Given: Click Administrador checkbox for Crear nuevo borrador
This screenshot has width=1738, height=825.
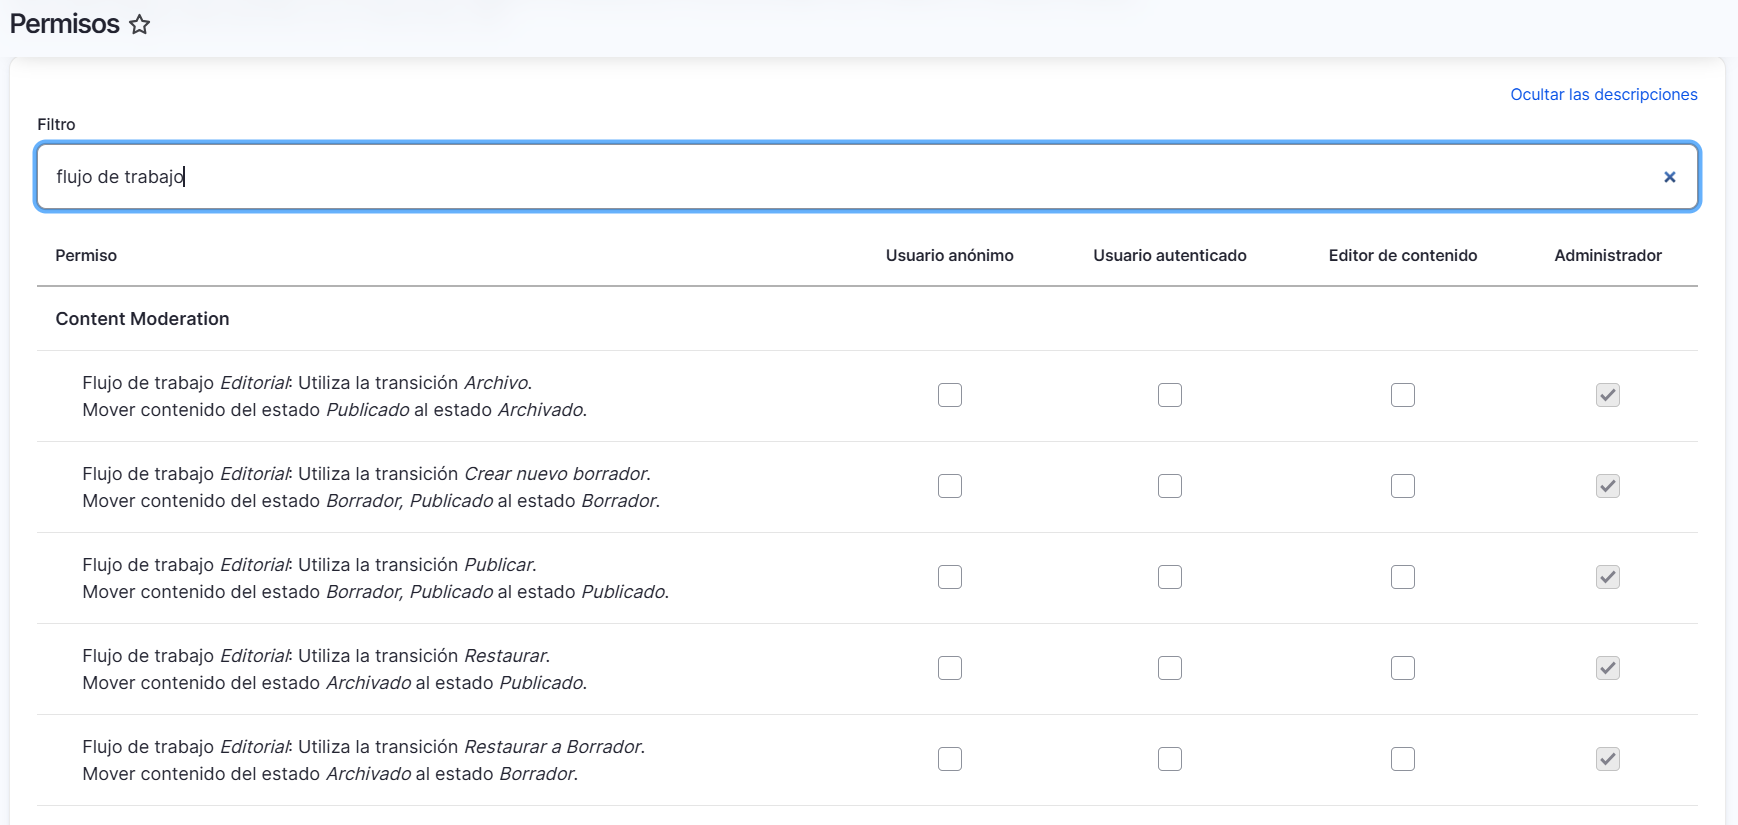Looking at the screenshot, I should 1608,486.
